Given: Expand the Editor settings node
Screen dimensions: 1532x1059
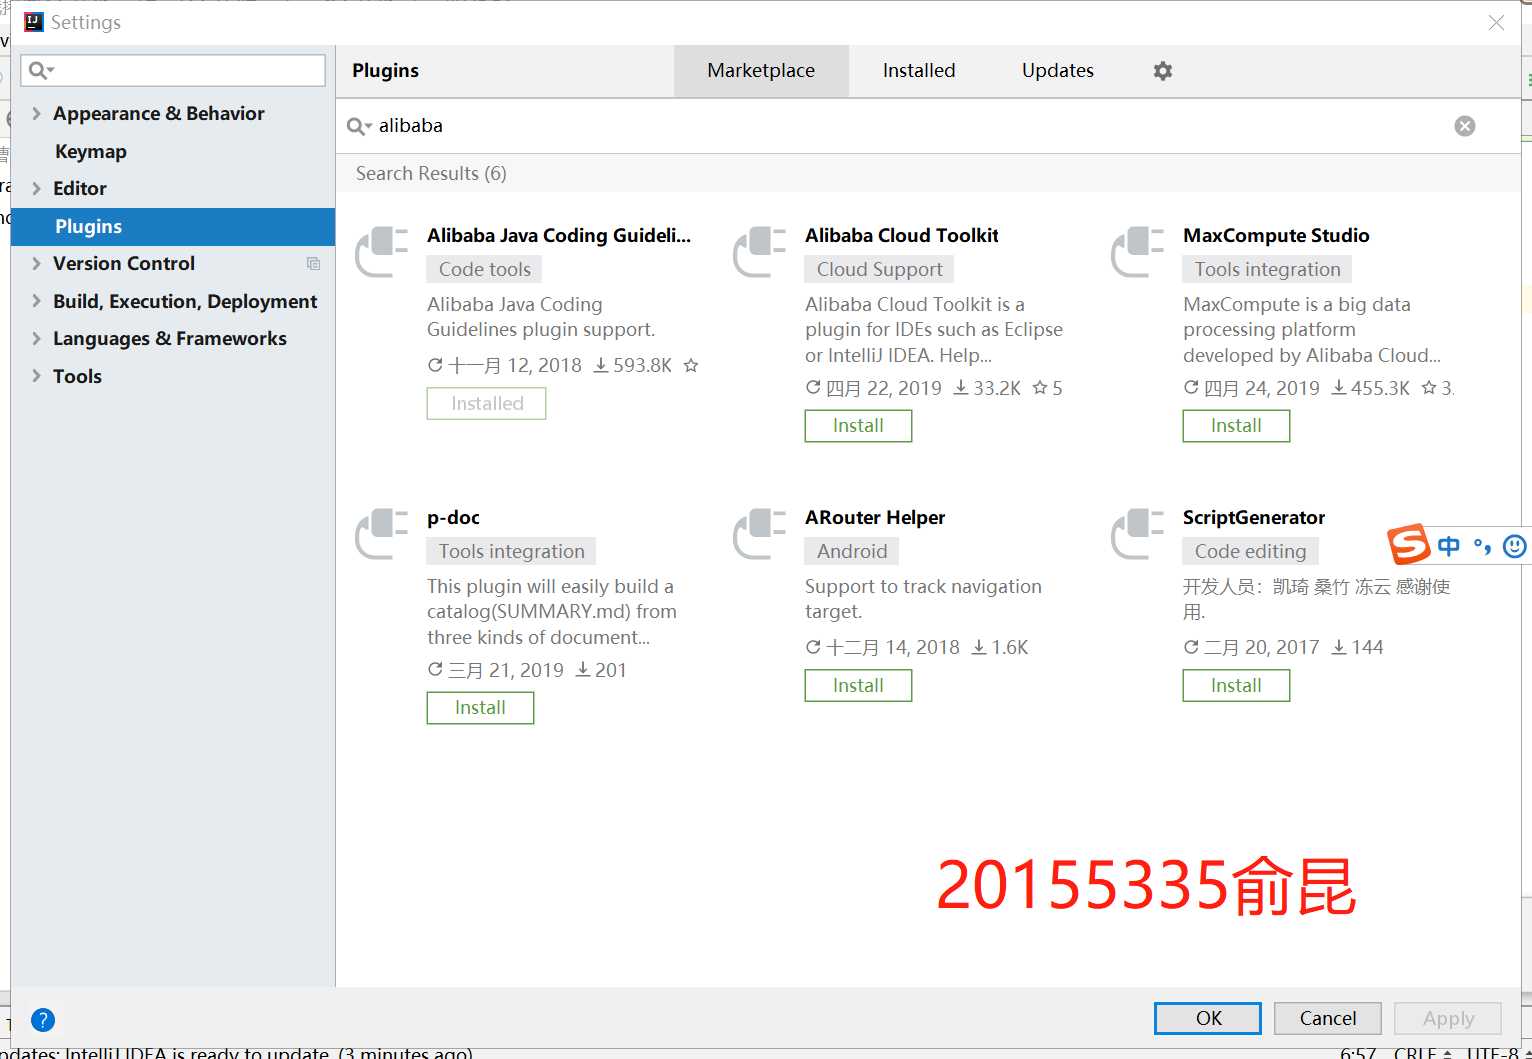Looking at the screenshot, I should [36, 188].
